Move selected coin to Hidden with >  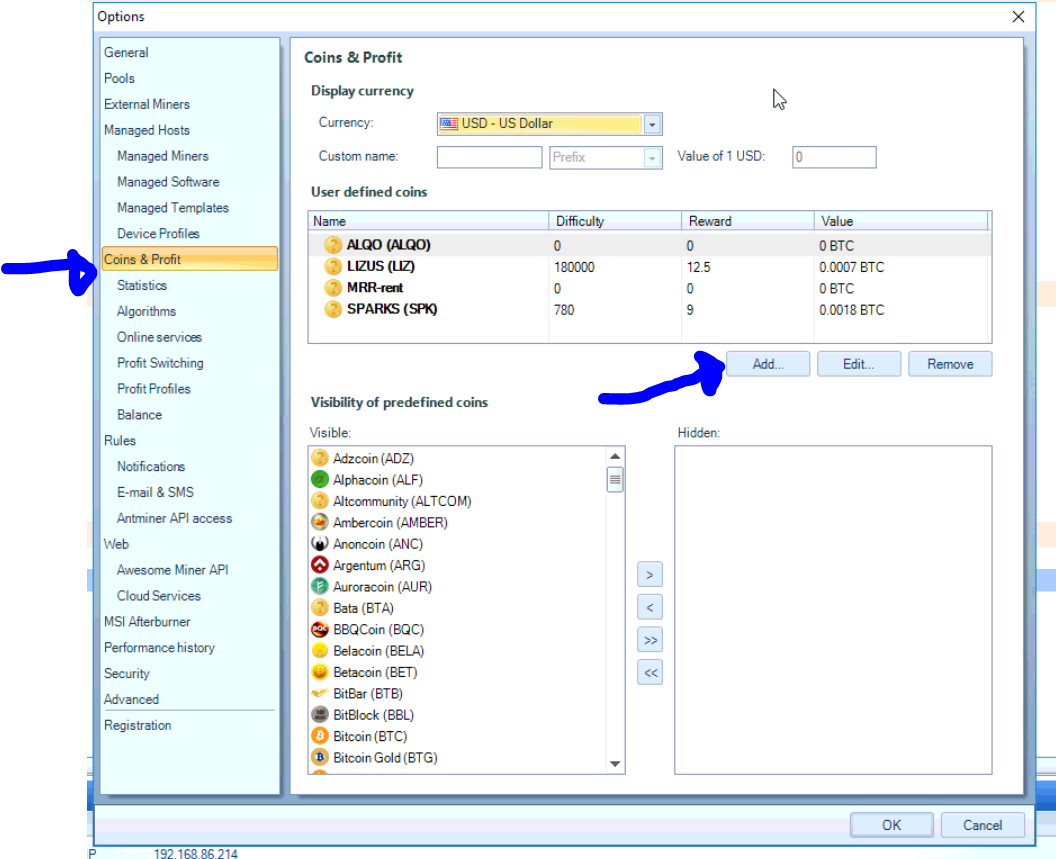coord(650,575)
